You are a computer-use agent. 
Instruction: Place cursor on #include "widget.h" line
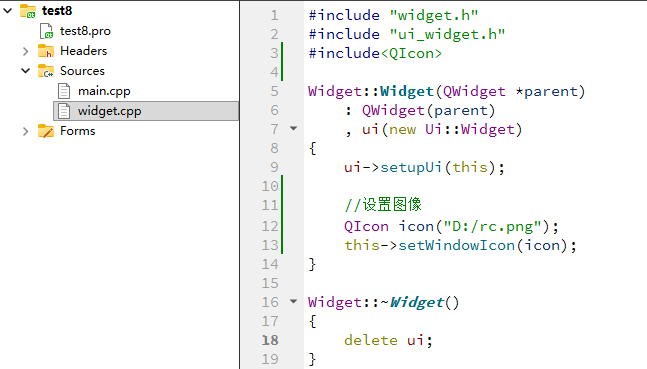click(x=393, y=15)
